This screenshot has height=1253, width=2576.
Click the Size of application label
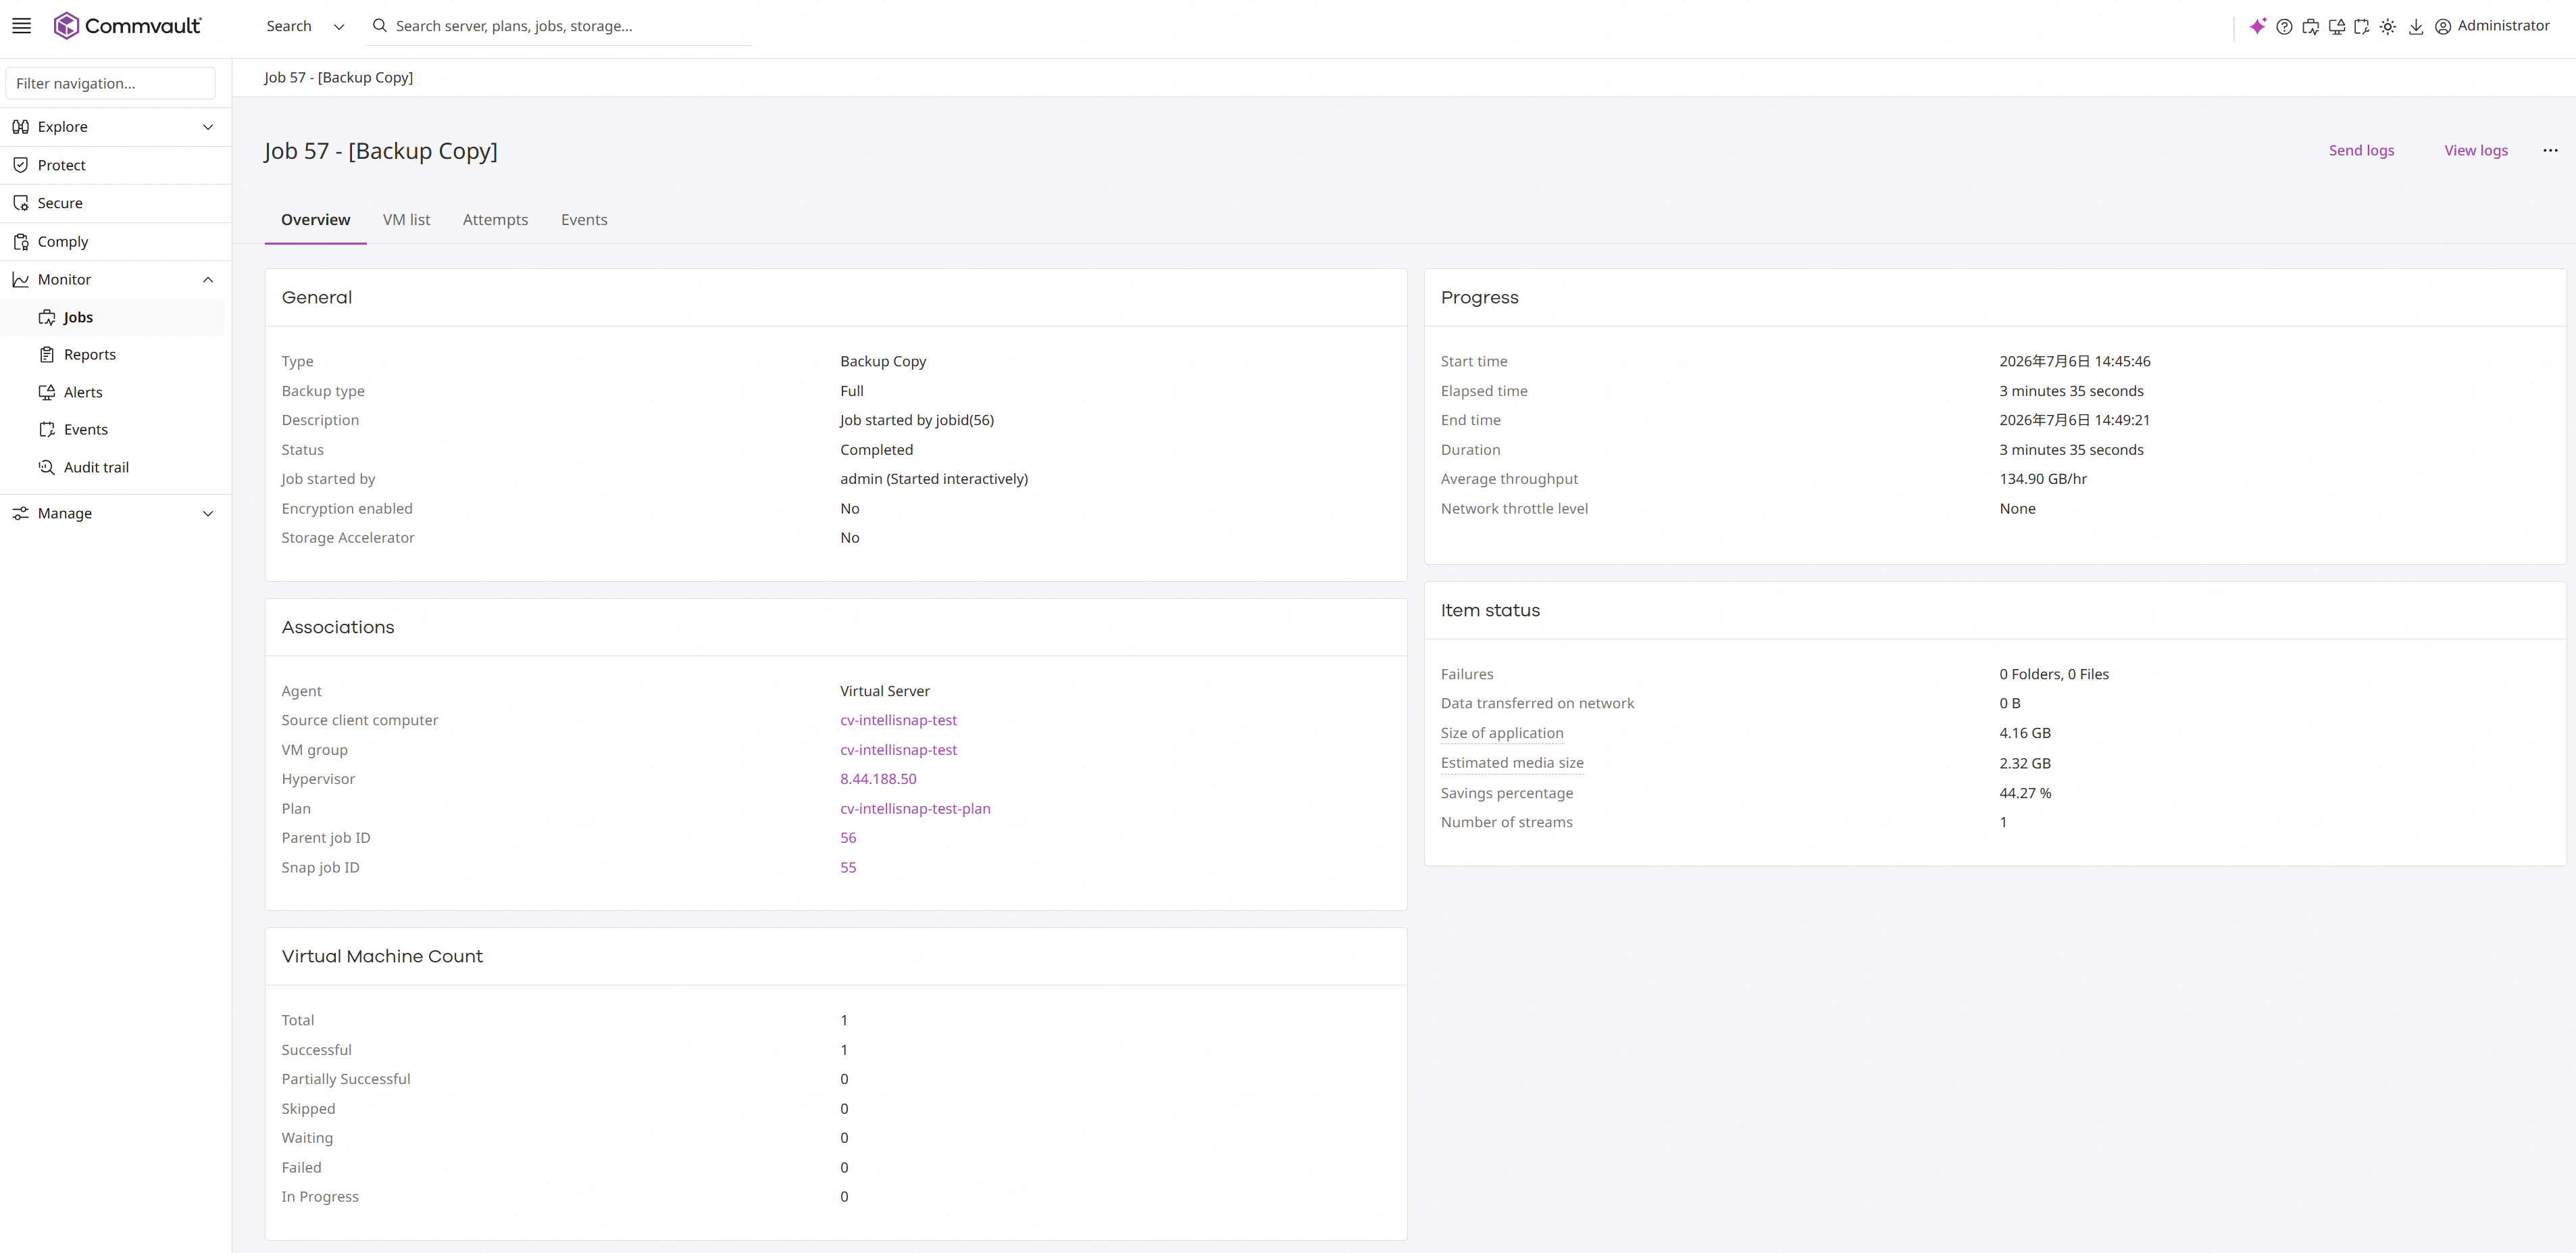(x=1501, y=733)
